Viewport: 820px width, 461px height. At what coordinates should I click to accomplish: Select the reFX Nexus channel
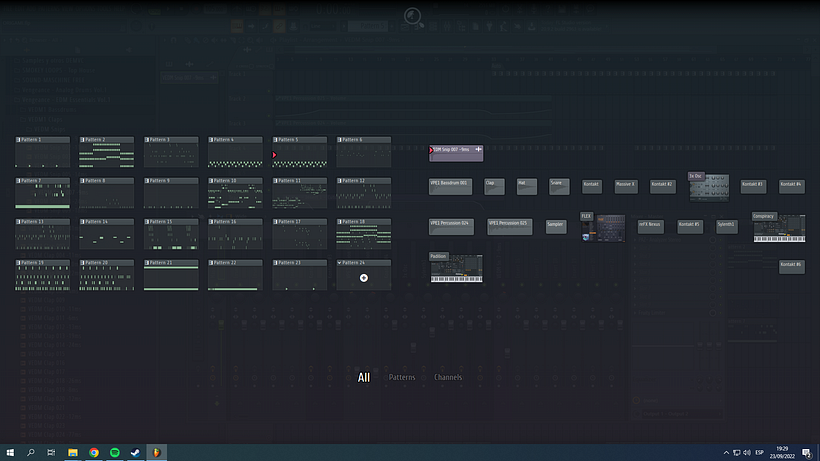[x=653, y=226]
